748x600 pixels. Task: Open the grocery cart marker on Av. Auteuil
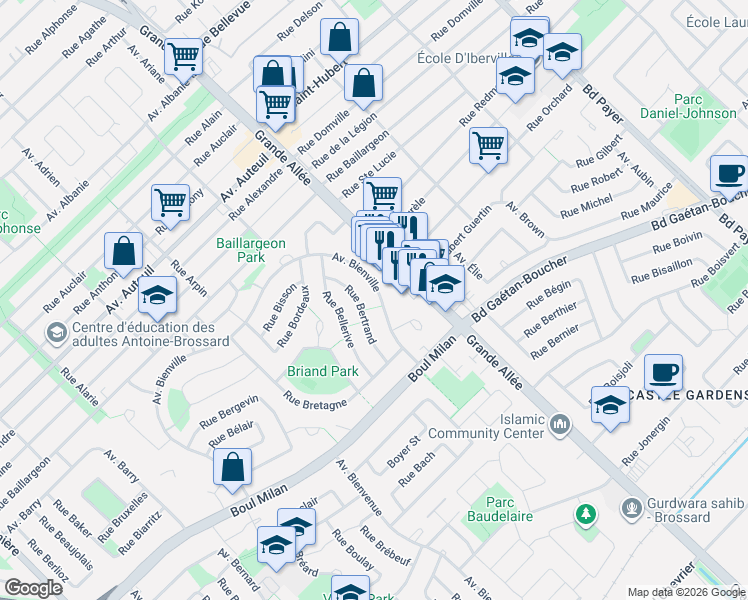(x=170, y=204)
